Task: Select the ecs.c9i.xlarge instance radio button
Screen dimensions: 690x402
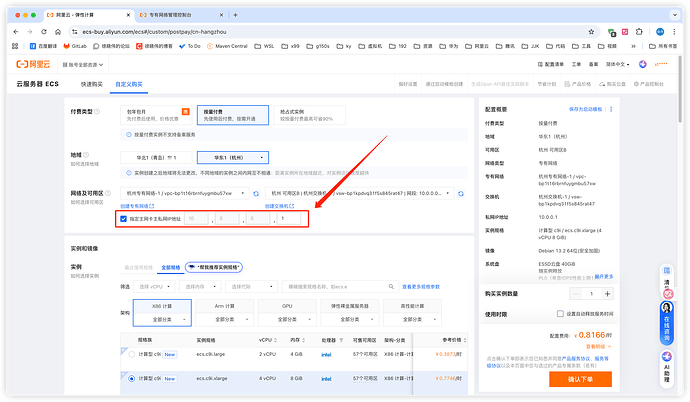Action: coord(131,379)
